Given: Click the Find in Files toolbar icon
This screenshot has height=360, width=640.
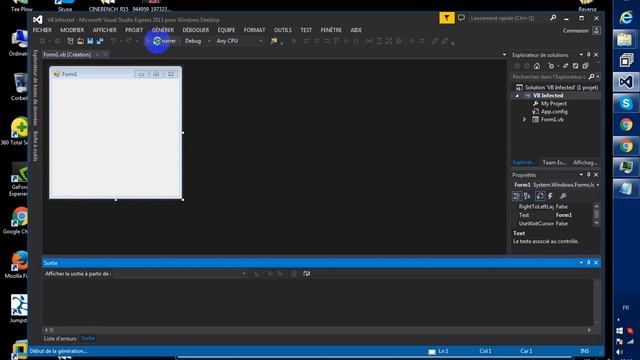Looking at the screenshot, I should point(274,41).
